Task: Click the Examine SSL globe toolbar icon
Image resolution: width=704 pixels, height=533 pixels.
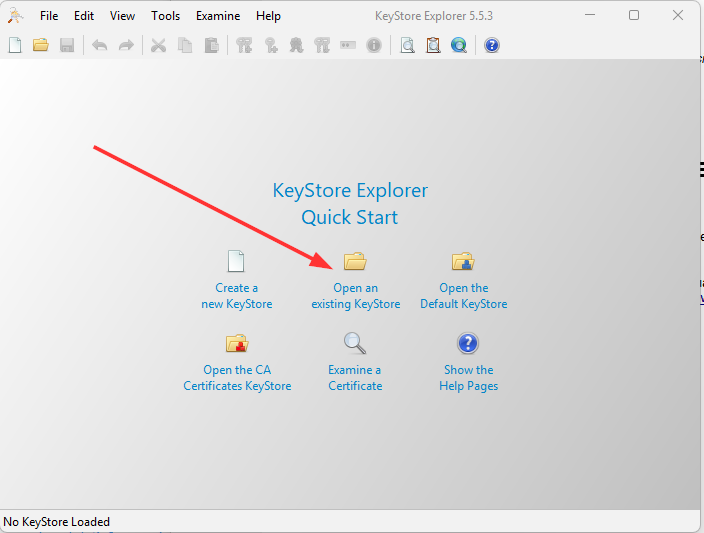Action: click(x=459, y=45)
